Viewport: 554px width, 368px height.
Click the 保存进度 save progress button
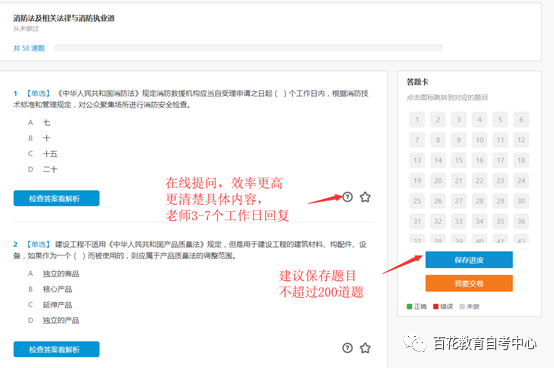469,260
